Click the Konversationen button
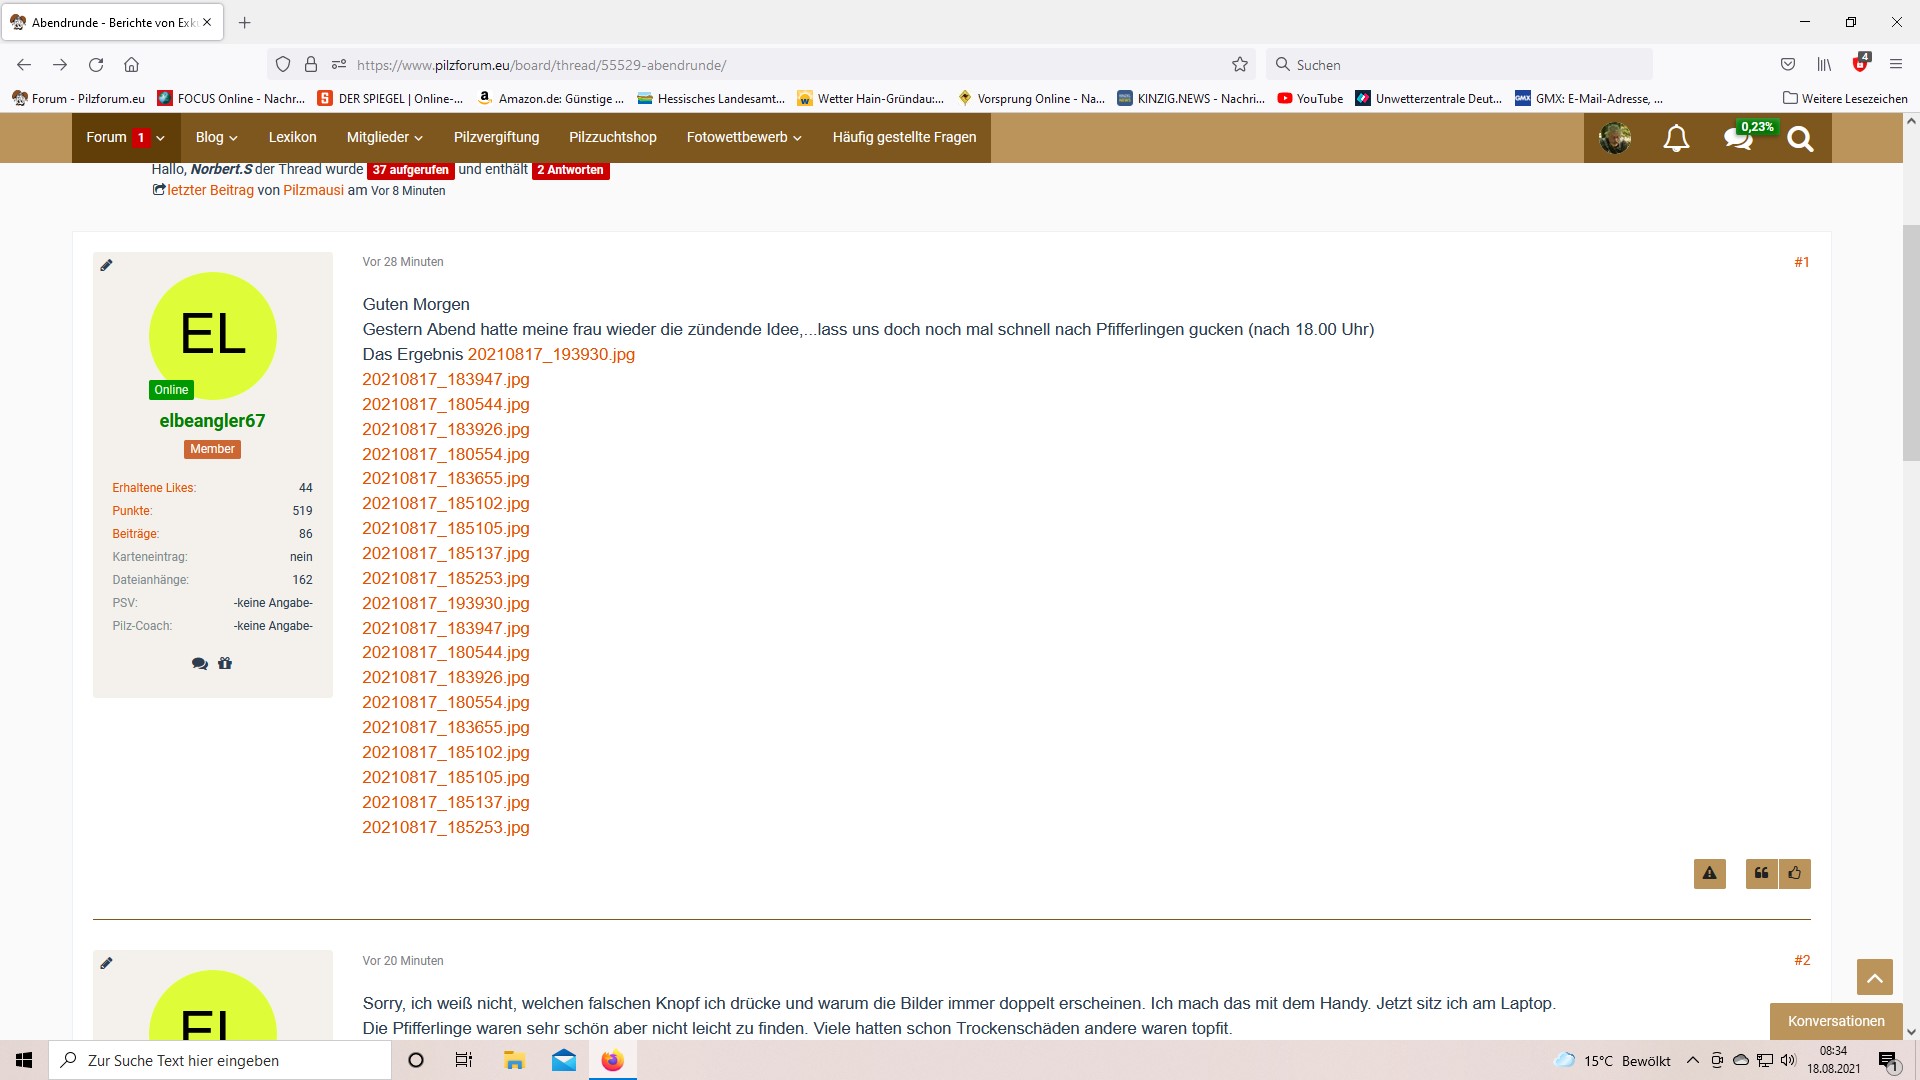The width and height of the screenshot is (1920, 1080). 1835,1021
